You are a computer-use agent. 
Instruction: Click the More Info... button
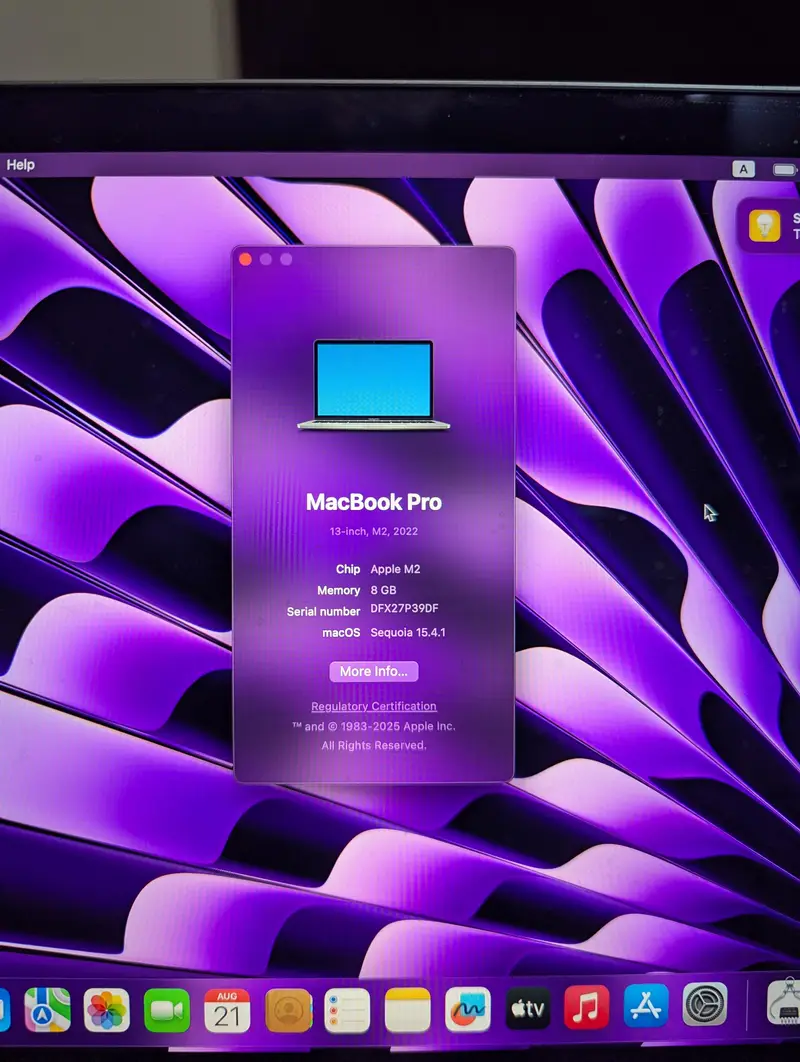coord(374,671)
